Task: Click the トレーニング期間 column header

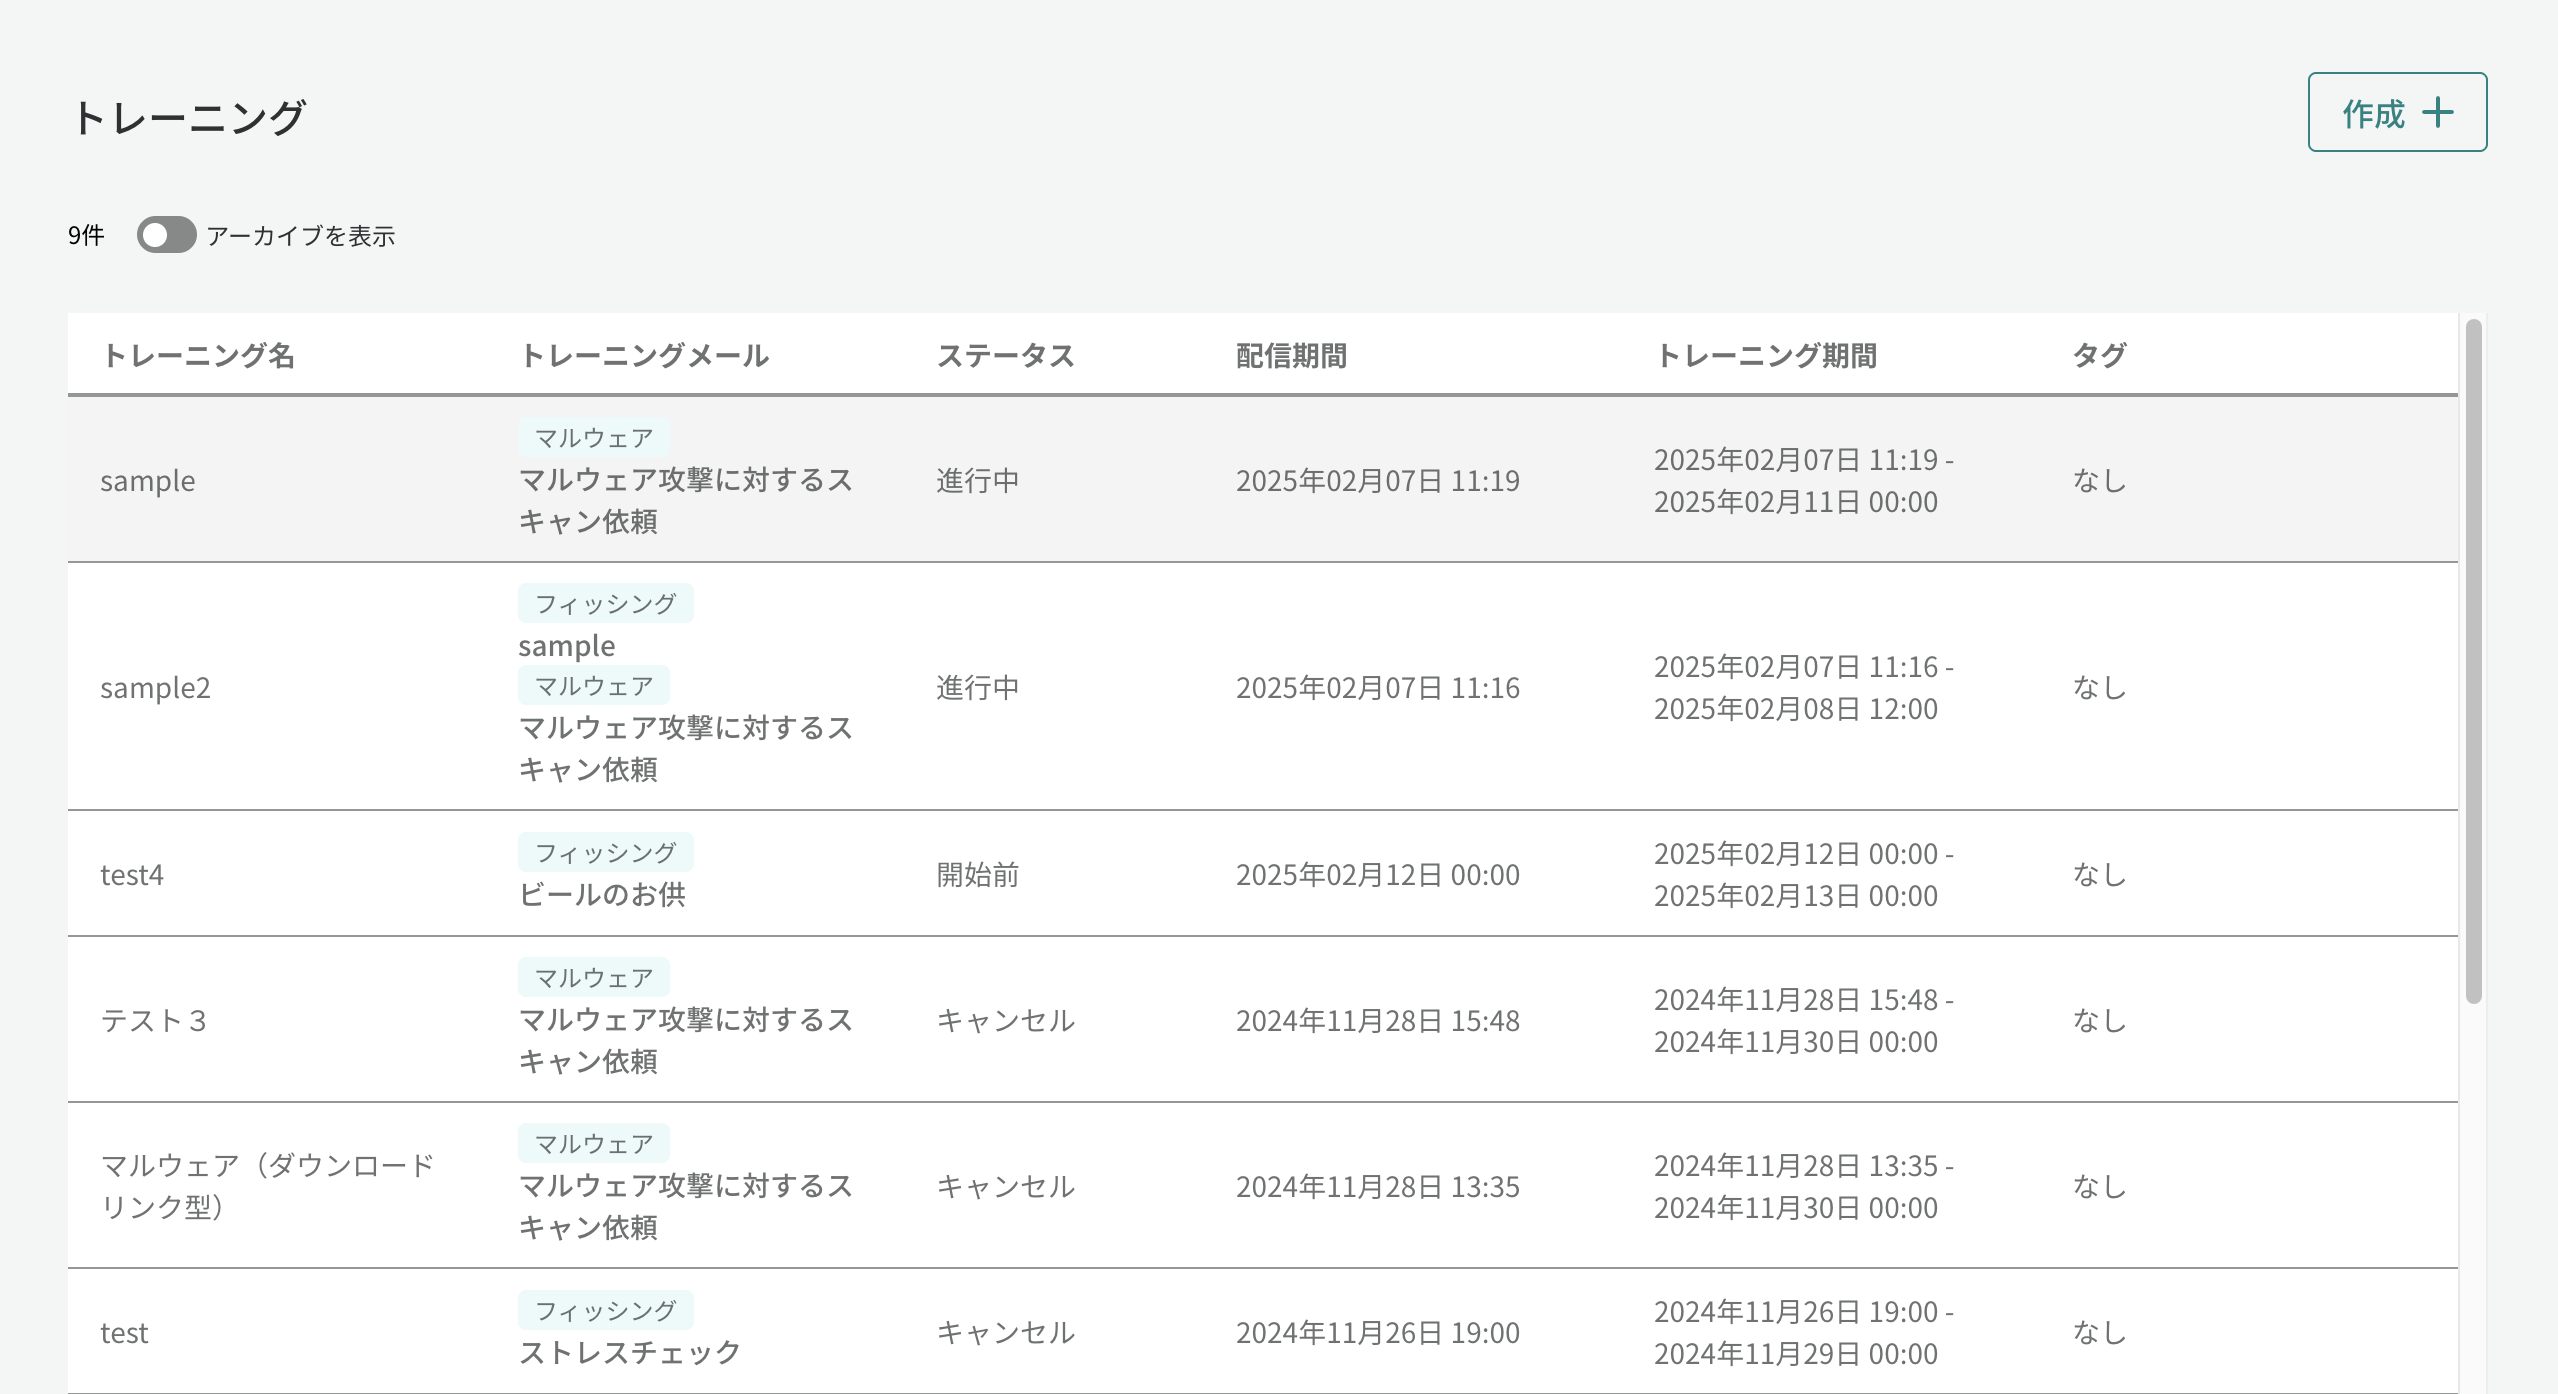Action: (x=1766, y=355)
